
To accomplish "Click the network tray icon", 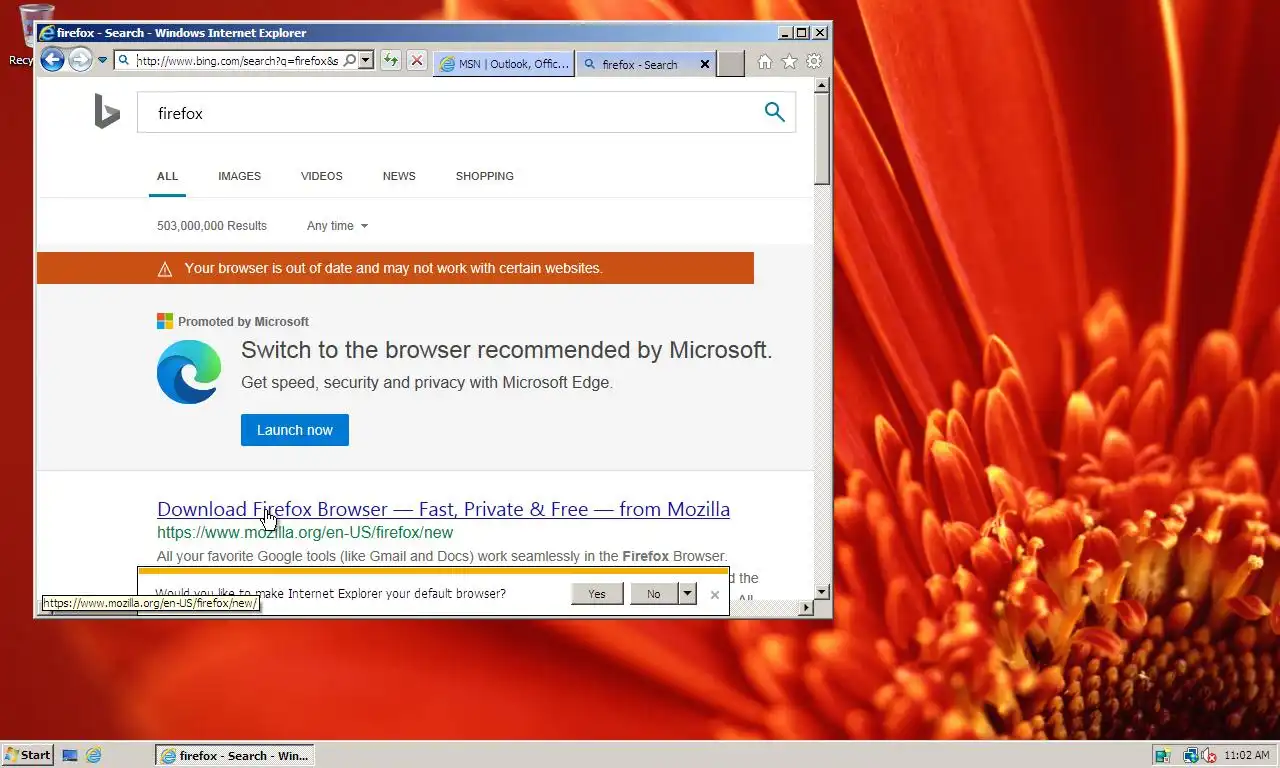I will 1190,755.
